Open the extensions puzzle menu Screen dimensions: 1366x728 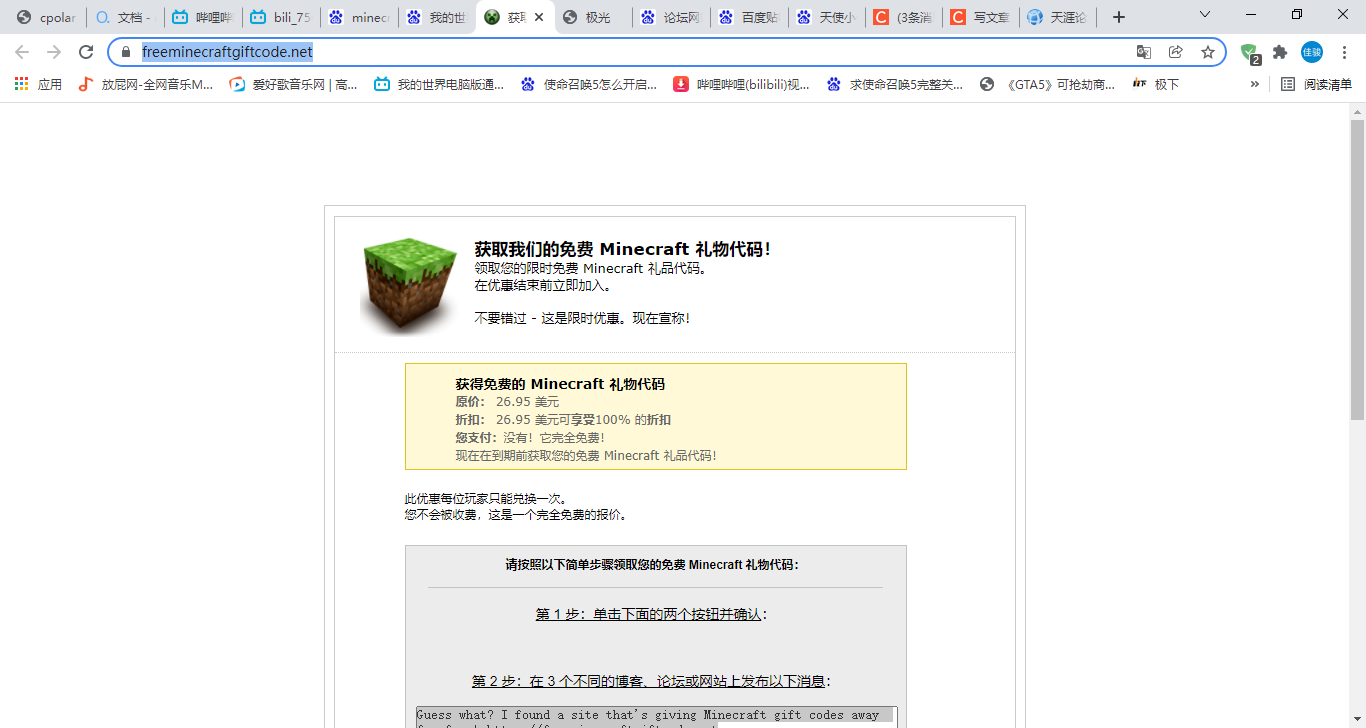click(x=1280, y=52)
